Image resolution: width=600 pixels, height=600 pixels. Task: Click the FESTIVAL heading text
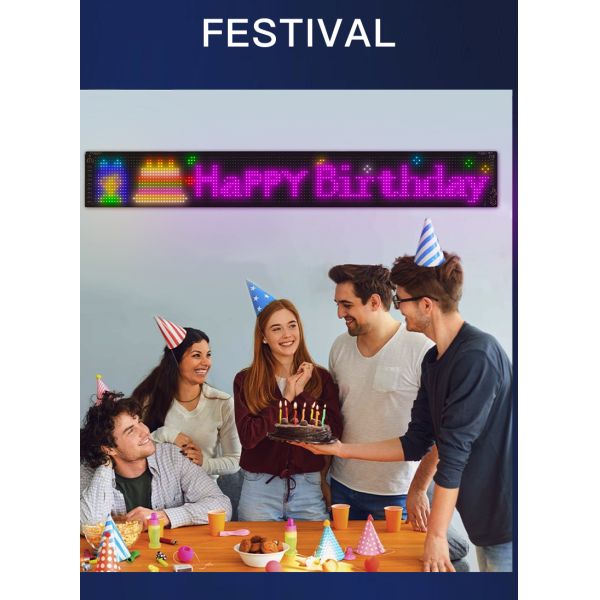(x=298, y=33)
